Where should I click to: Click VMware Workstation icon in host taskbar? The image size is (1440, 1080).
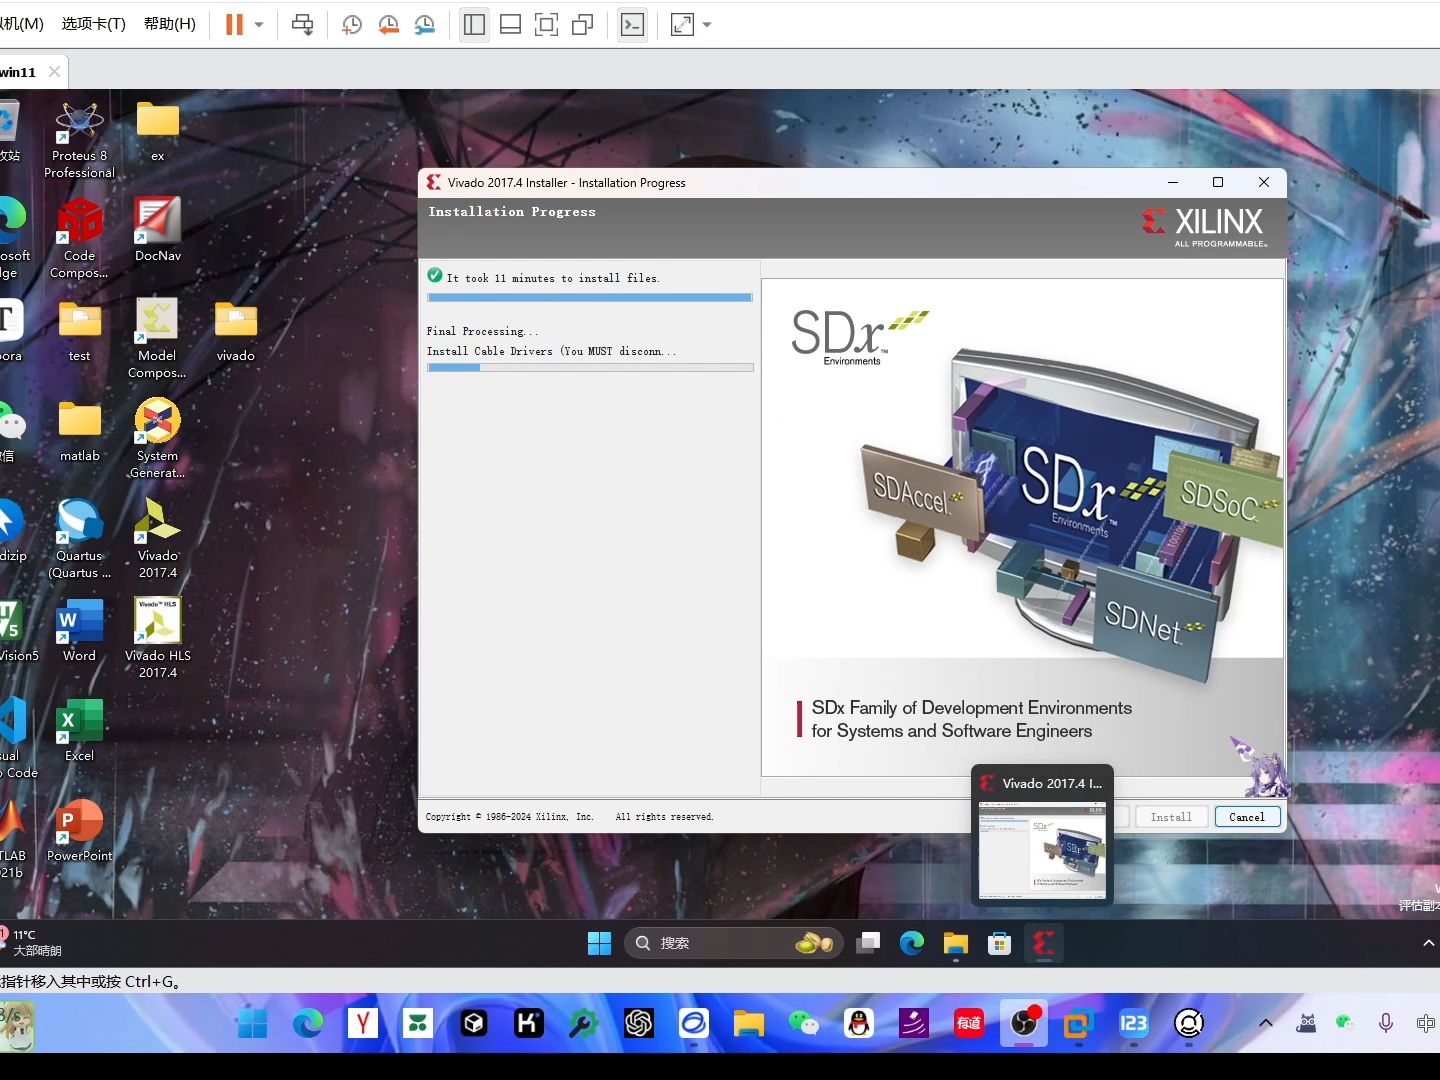(x=1079, y=1023)
